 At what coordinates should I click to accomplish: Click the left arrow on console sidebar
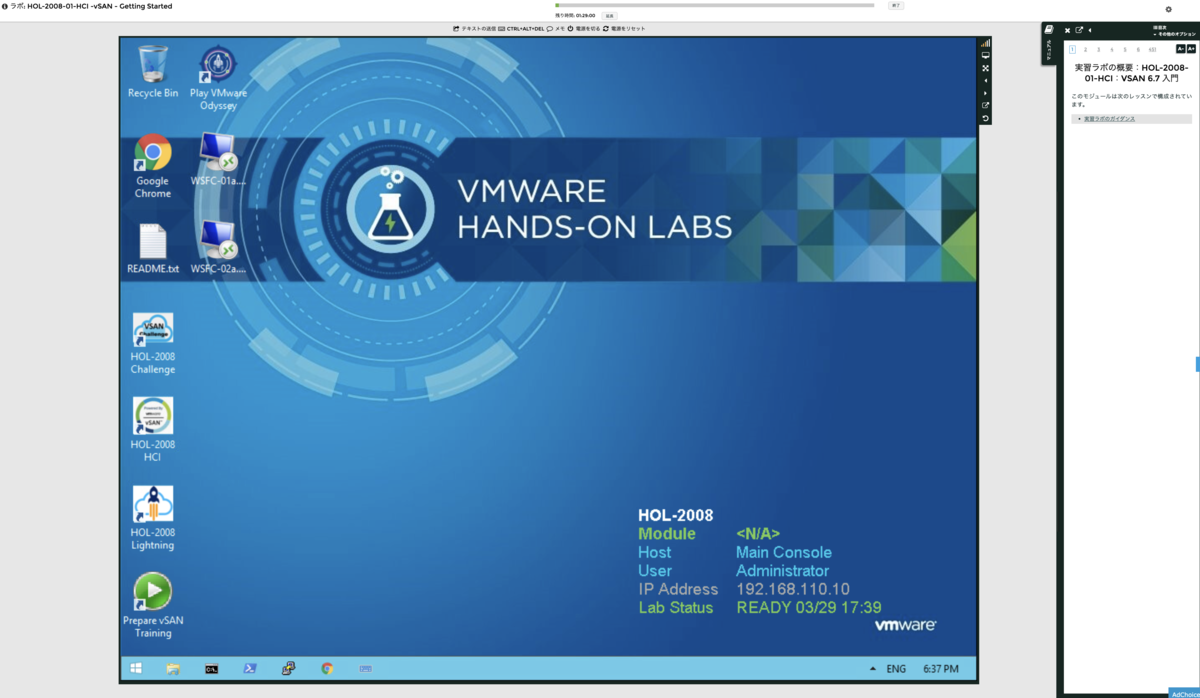[985, 81]
